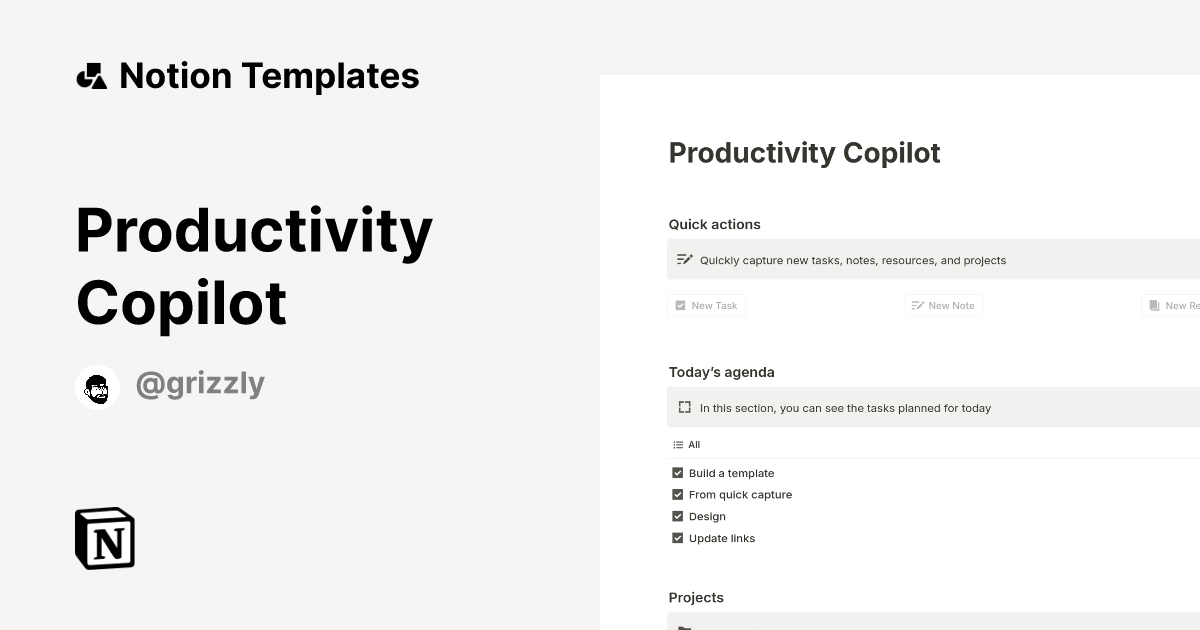
Task: Toggle the Design task checkbox
Action: coord(677,516)
